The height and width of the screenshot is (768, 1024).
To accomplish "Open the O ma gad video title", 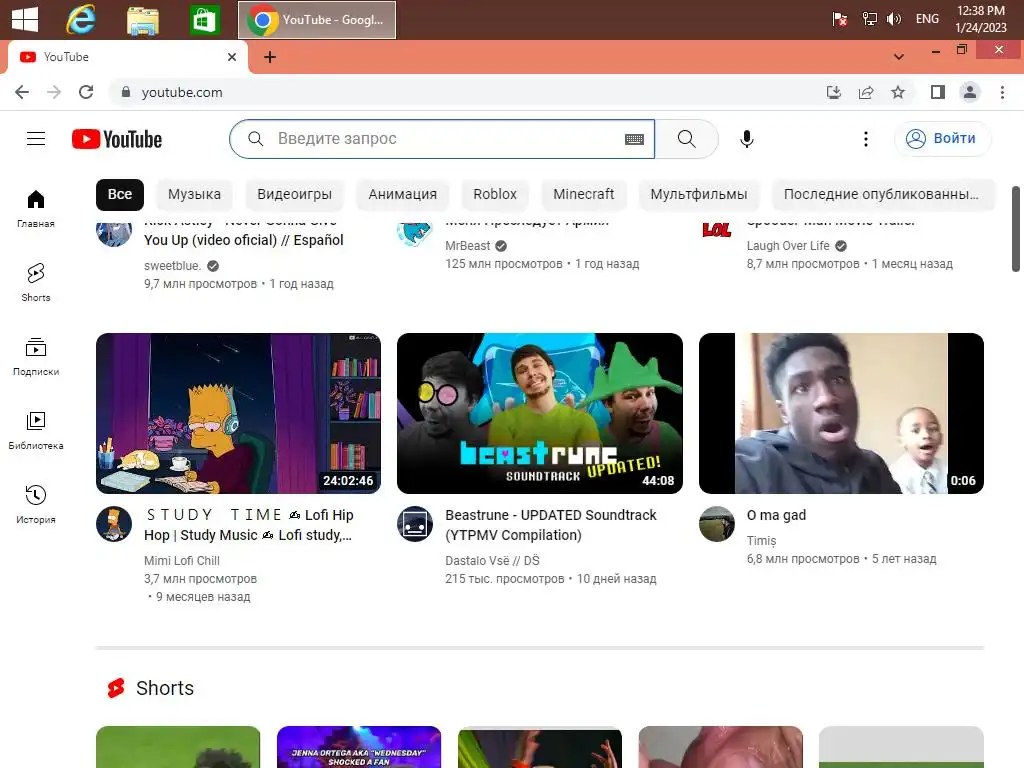I will (776, 515).
